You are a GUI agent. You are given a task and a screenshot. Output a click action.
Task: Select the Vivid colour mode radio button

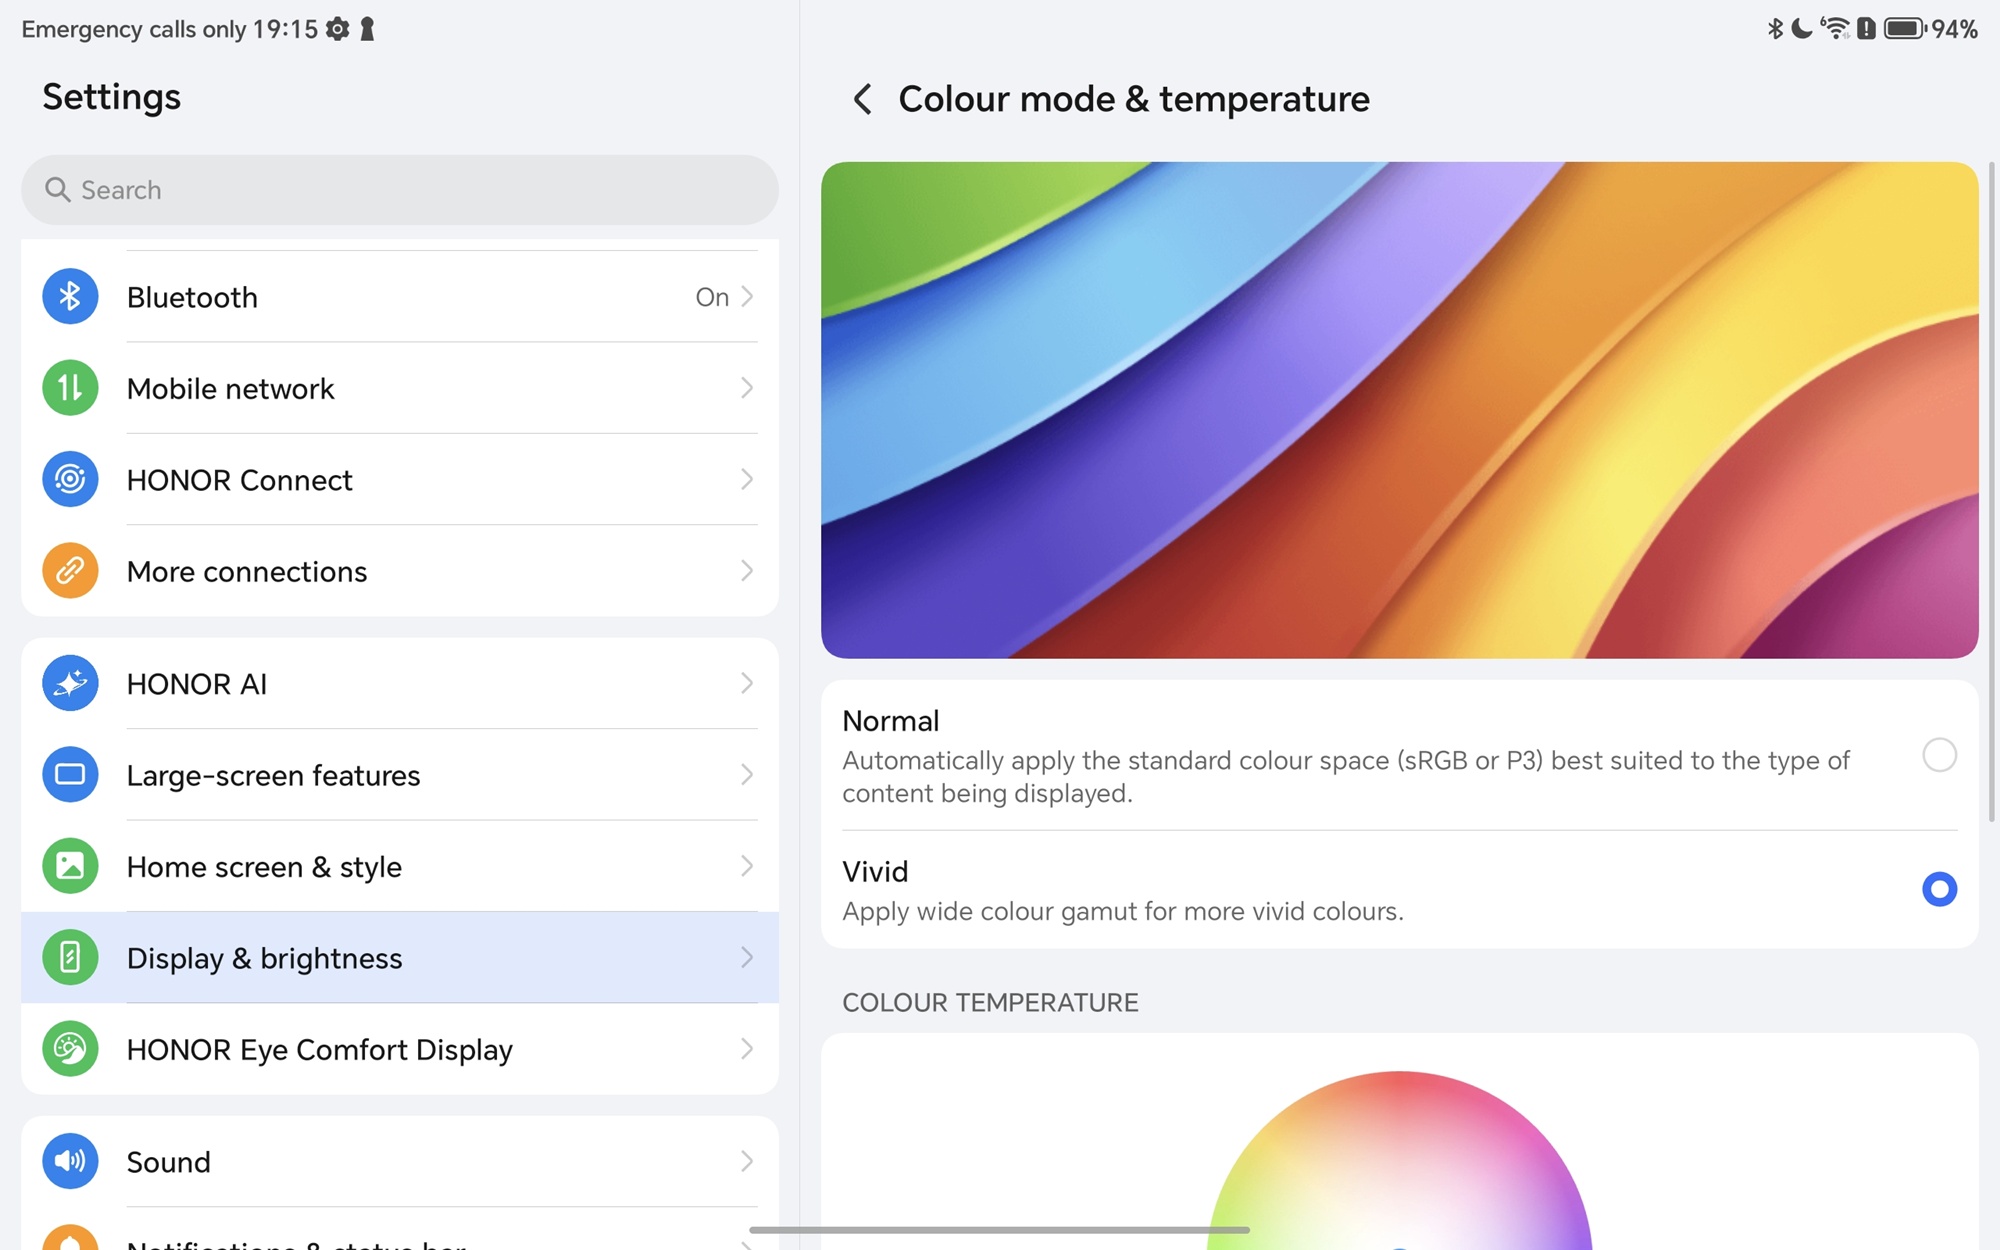[x=1938, y=889]
